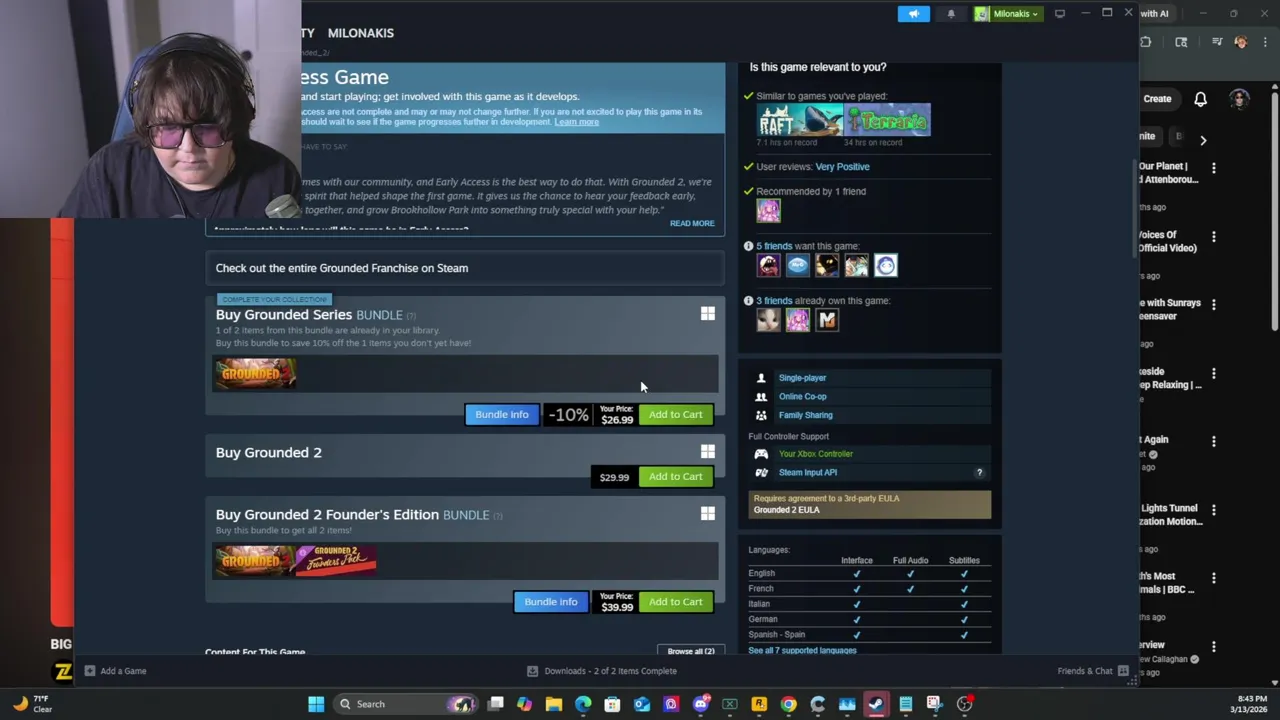Open the M logo friend avatar who owns game

tap(827, 320)
